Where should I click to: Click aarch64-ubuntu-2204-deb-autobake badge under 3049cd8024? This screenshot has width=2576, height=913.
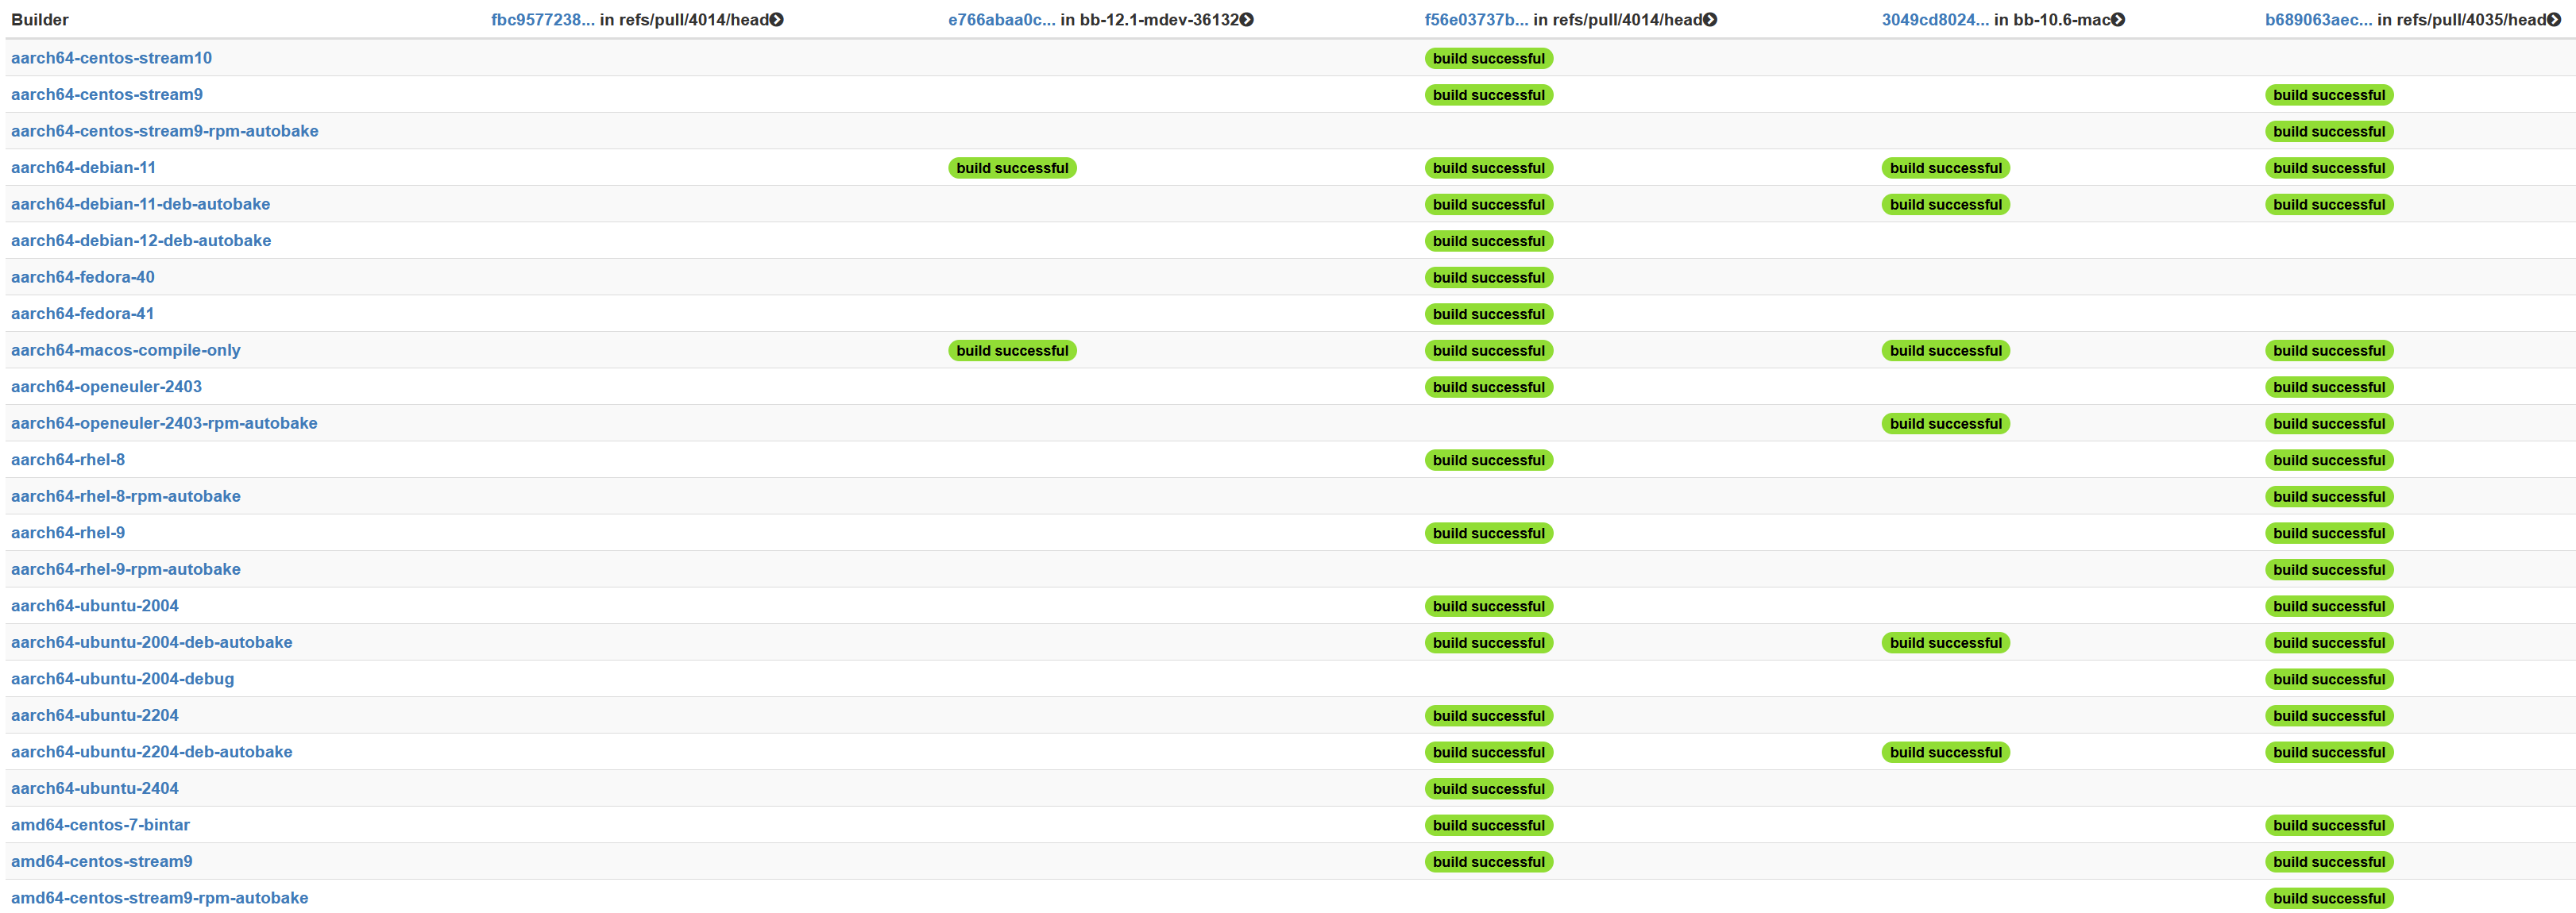coord(1946,753)
